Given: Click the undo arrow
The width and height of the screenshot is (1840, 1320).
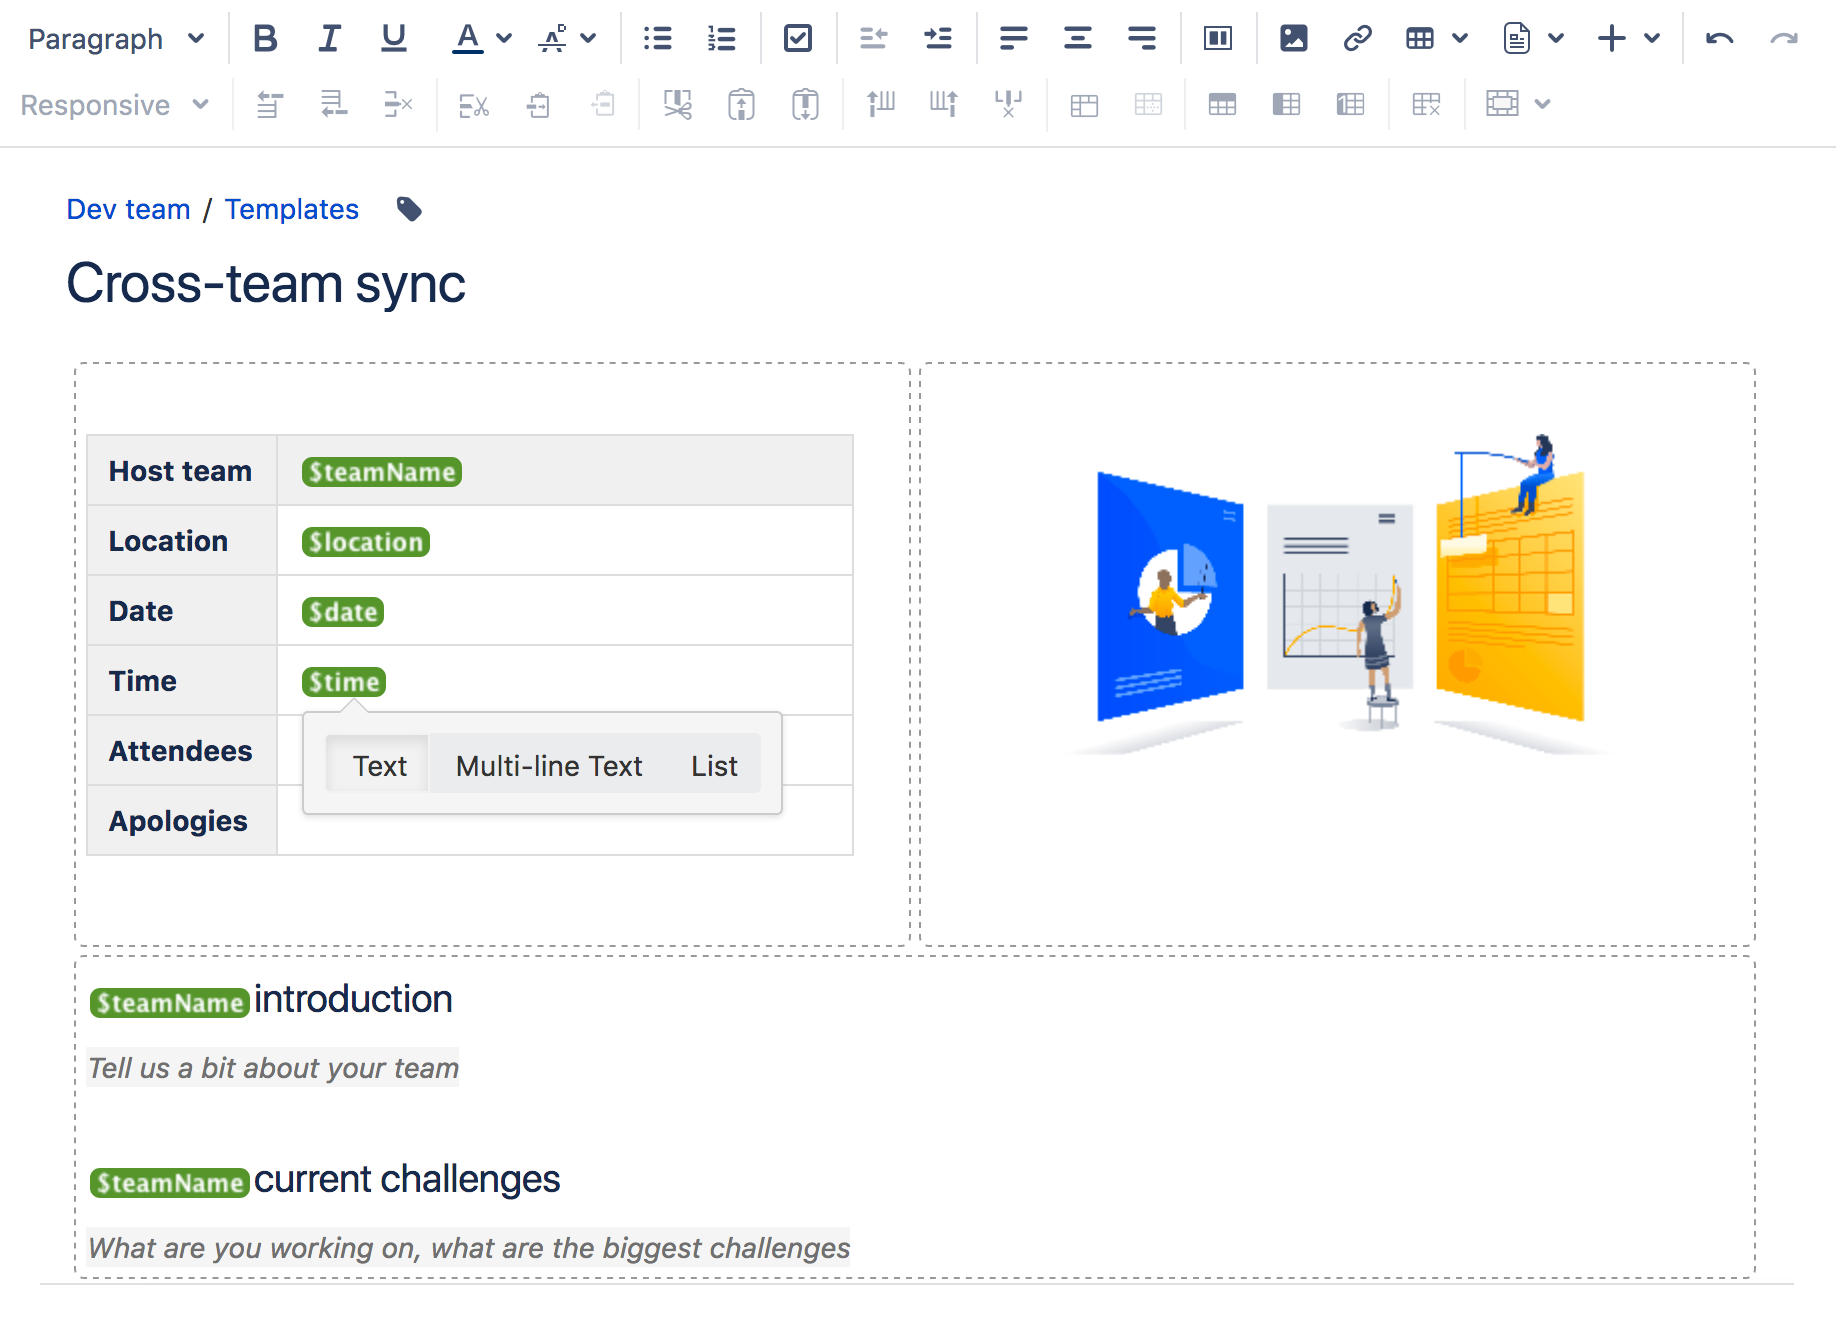Looking at the screenshot, I should pos(1719,38).
